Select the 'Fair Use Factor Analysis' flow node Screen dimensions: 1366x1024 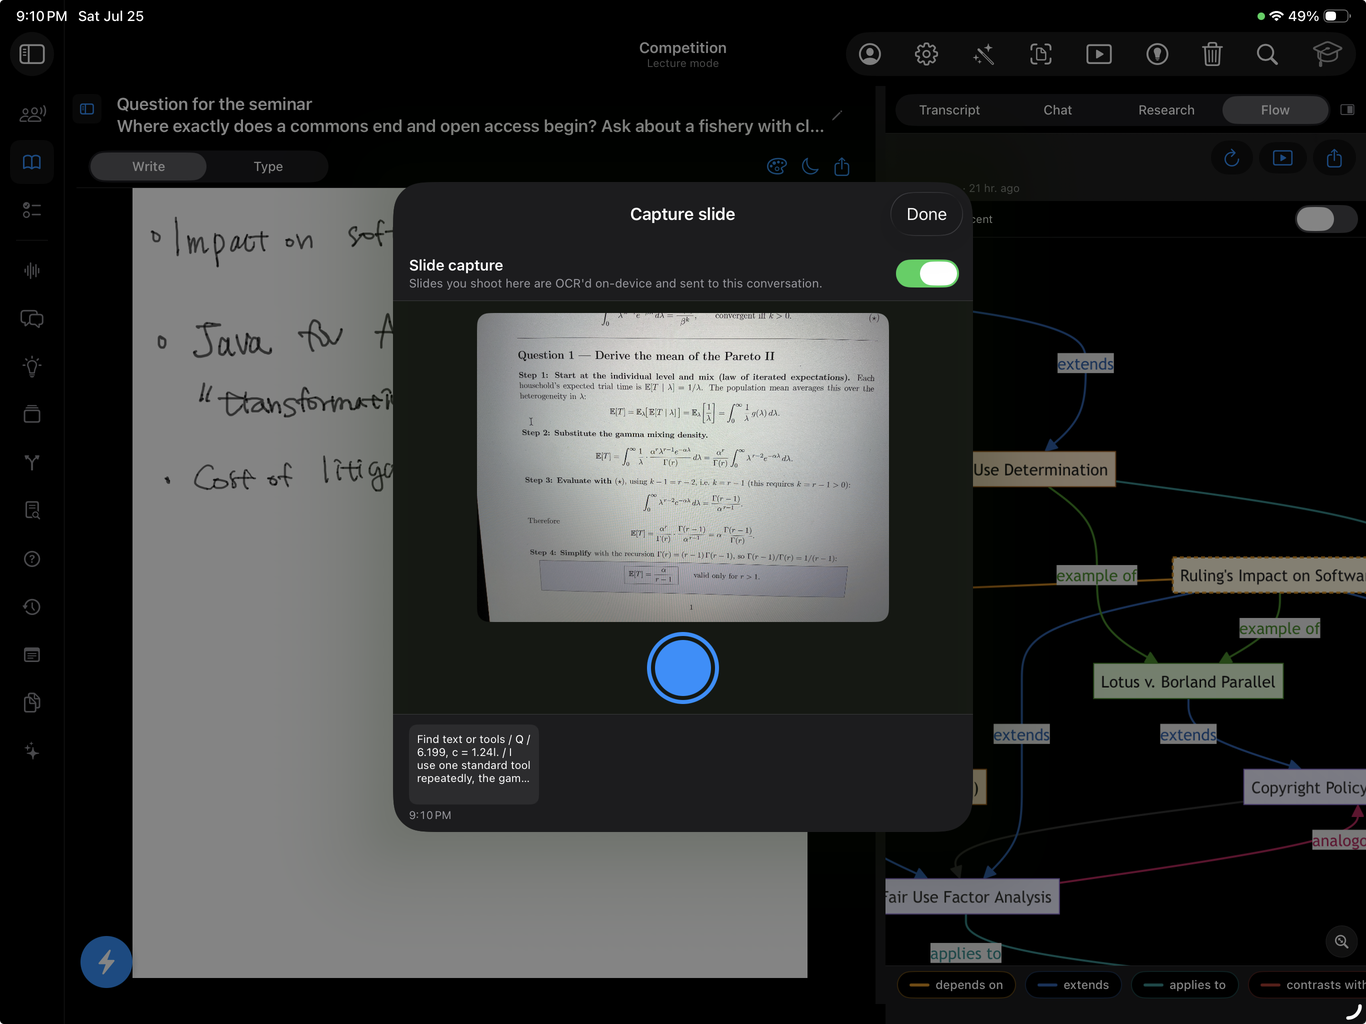click(x=972, y=897)
